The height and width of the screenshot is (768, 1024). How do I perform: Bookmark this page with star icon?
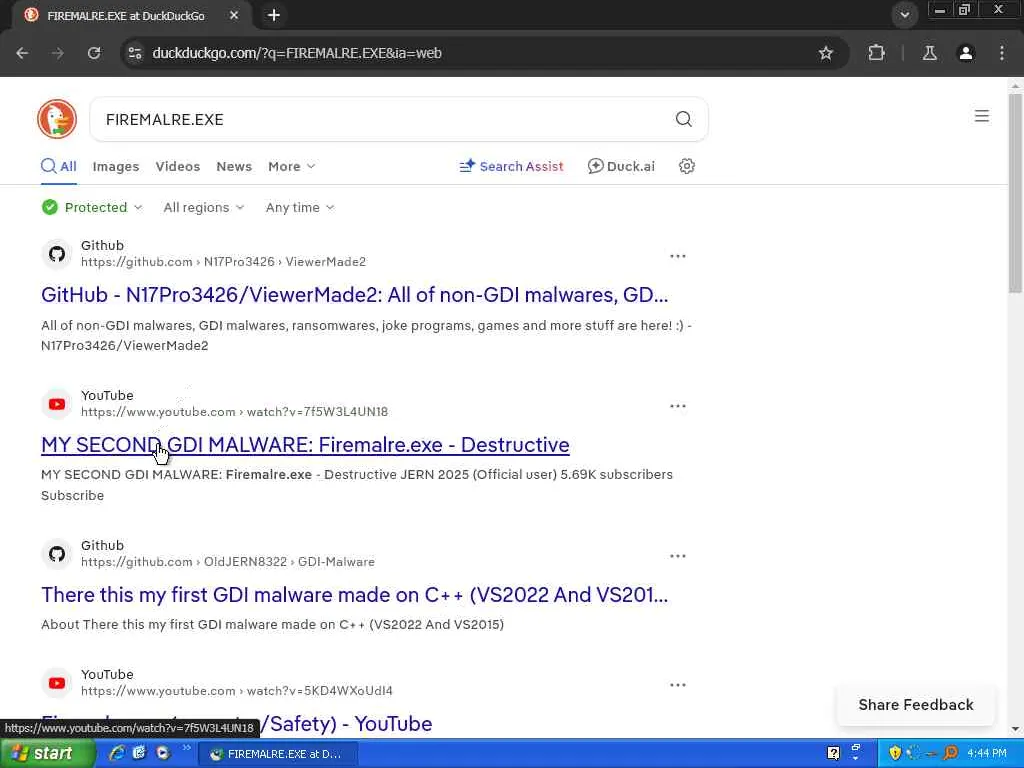825,53
